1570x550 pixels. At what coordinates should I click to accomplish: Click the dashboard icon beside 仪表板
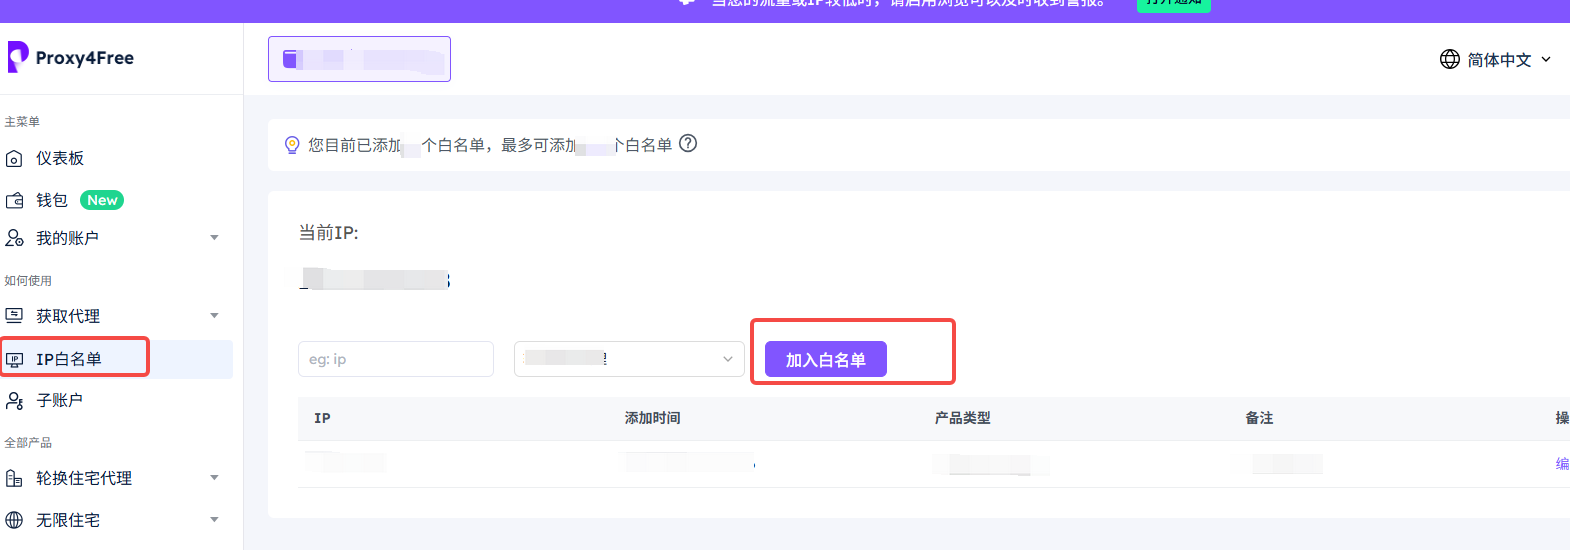14,159
